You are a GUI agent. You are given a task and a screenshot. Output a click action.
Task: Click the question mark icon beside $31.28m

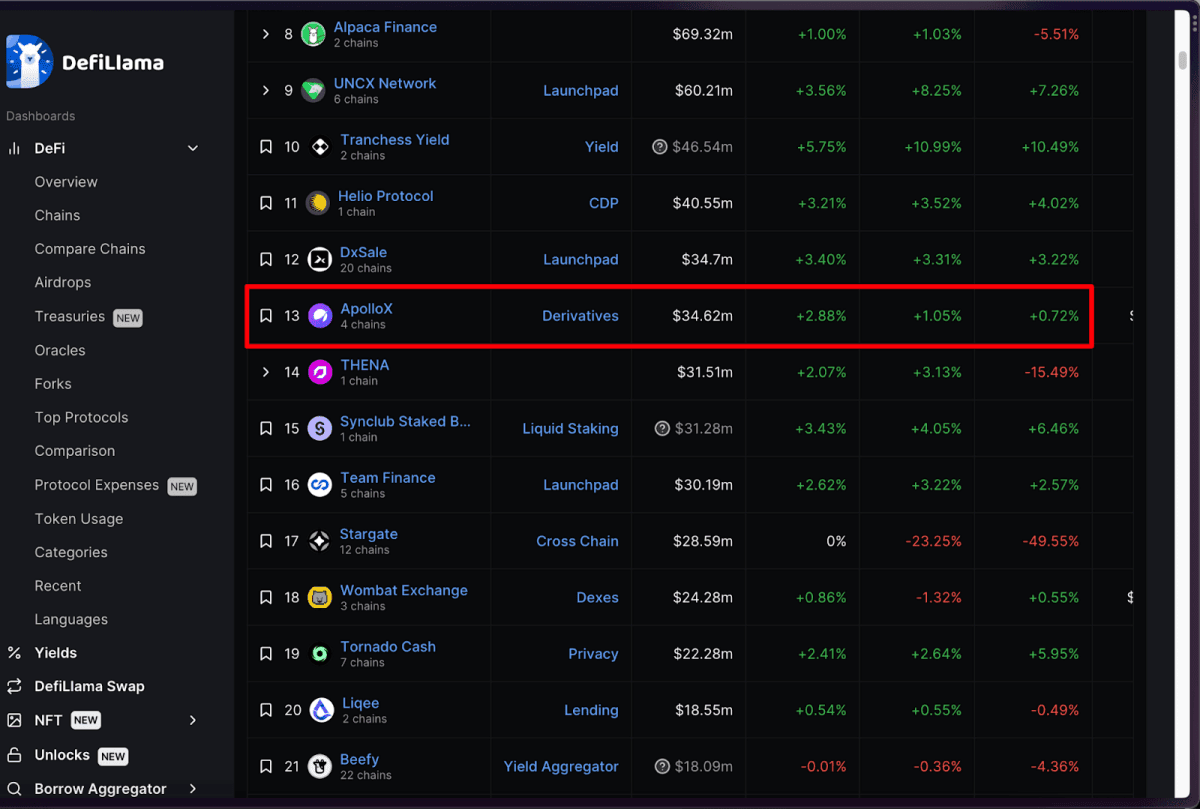tap(662, 429)
